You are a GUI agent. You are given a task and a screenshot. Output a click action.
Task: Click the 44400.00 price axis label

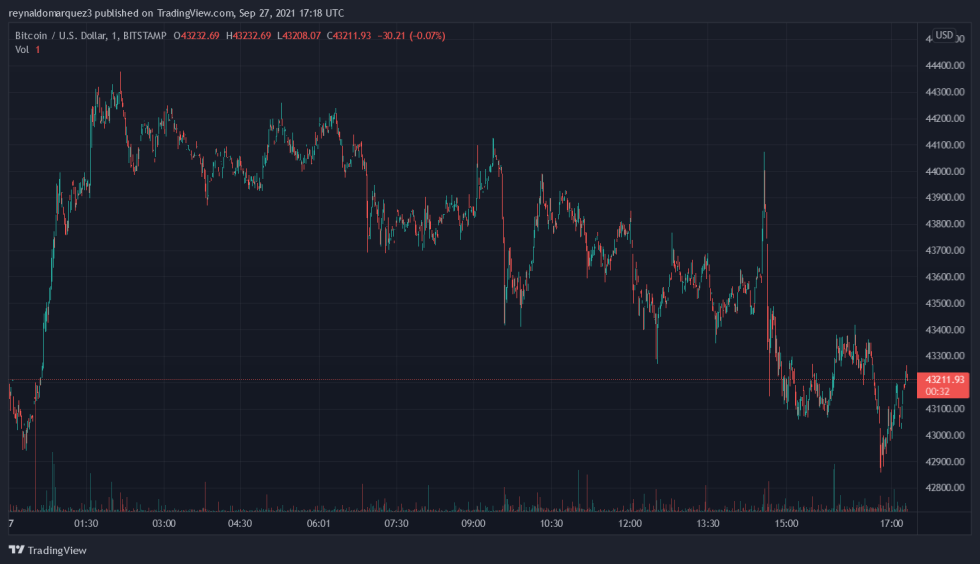click(x=946, y=66)
